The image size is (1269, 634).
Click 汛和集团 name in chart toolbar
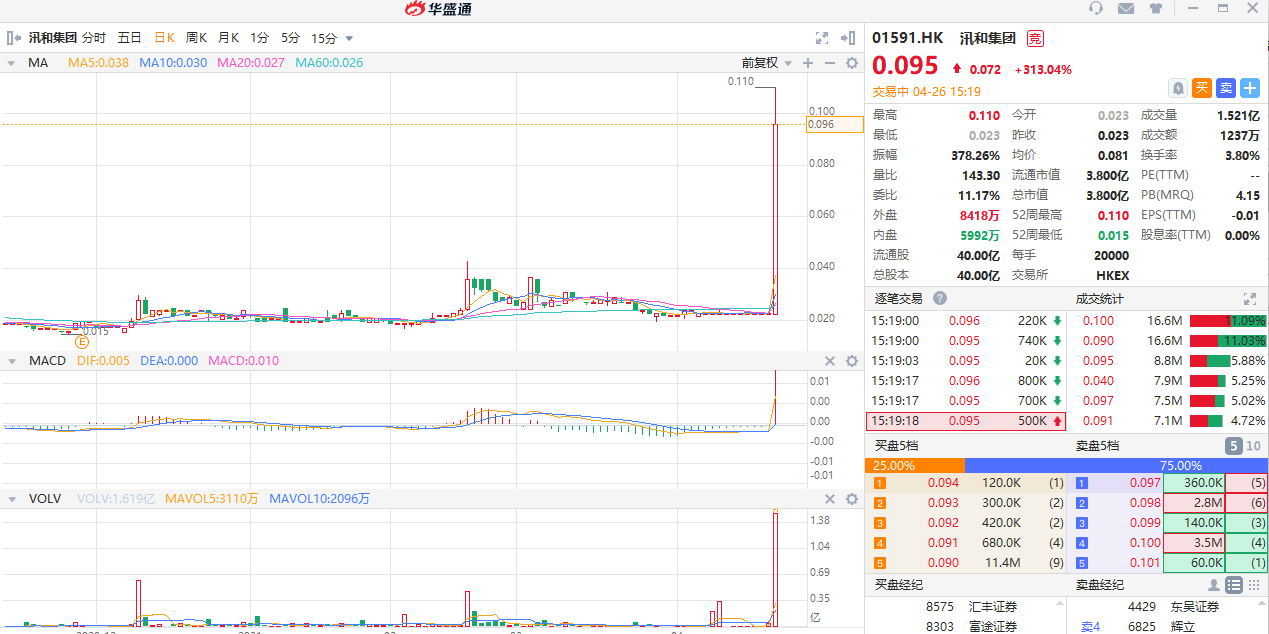click(x=51, y=38)
